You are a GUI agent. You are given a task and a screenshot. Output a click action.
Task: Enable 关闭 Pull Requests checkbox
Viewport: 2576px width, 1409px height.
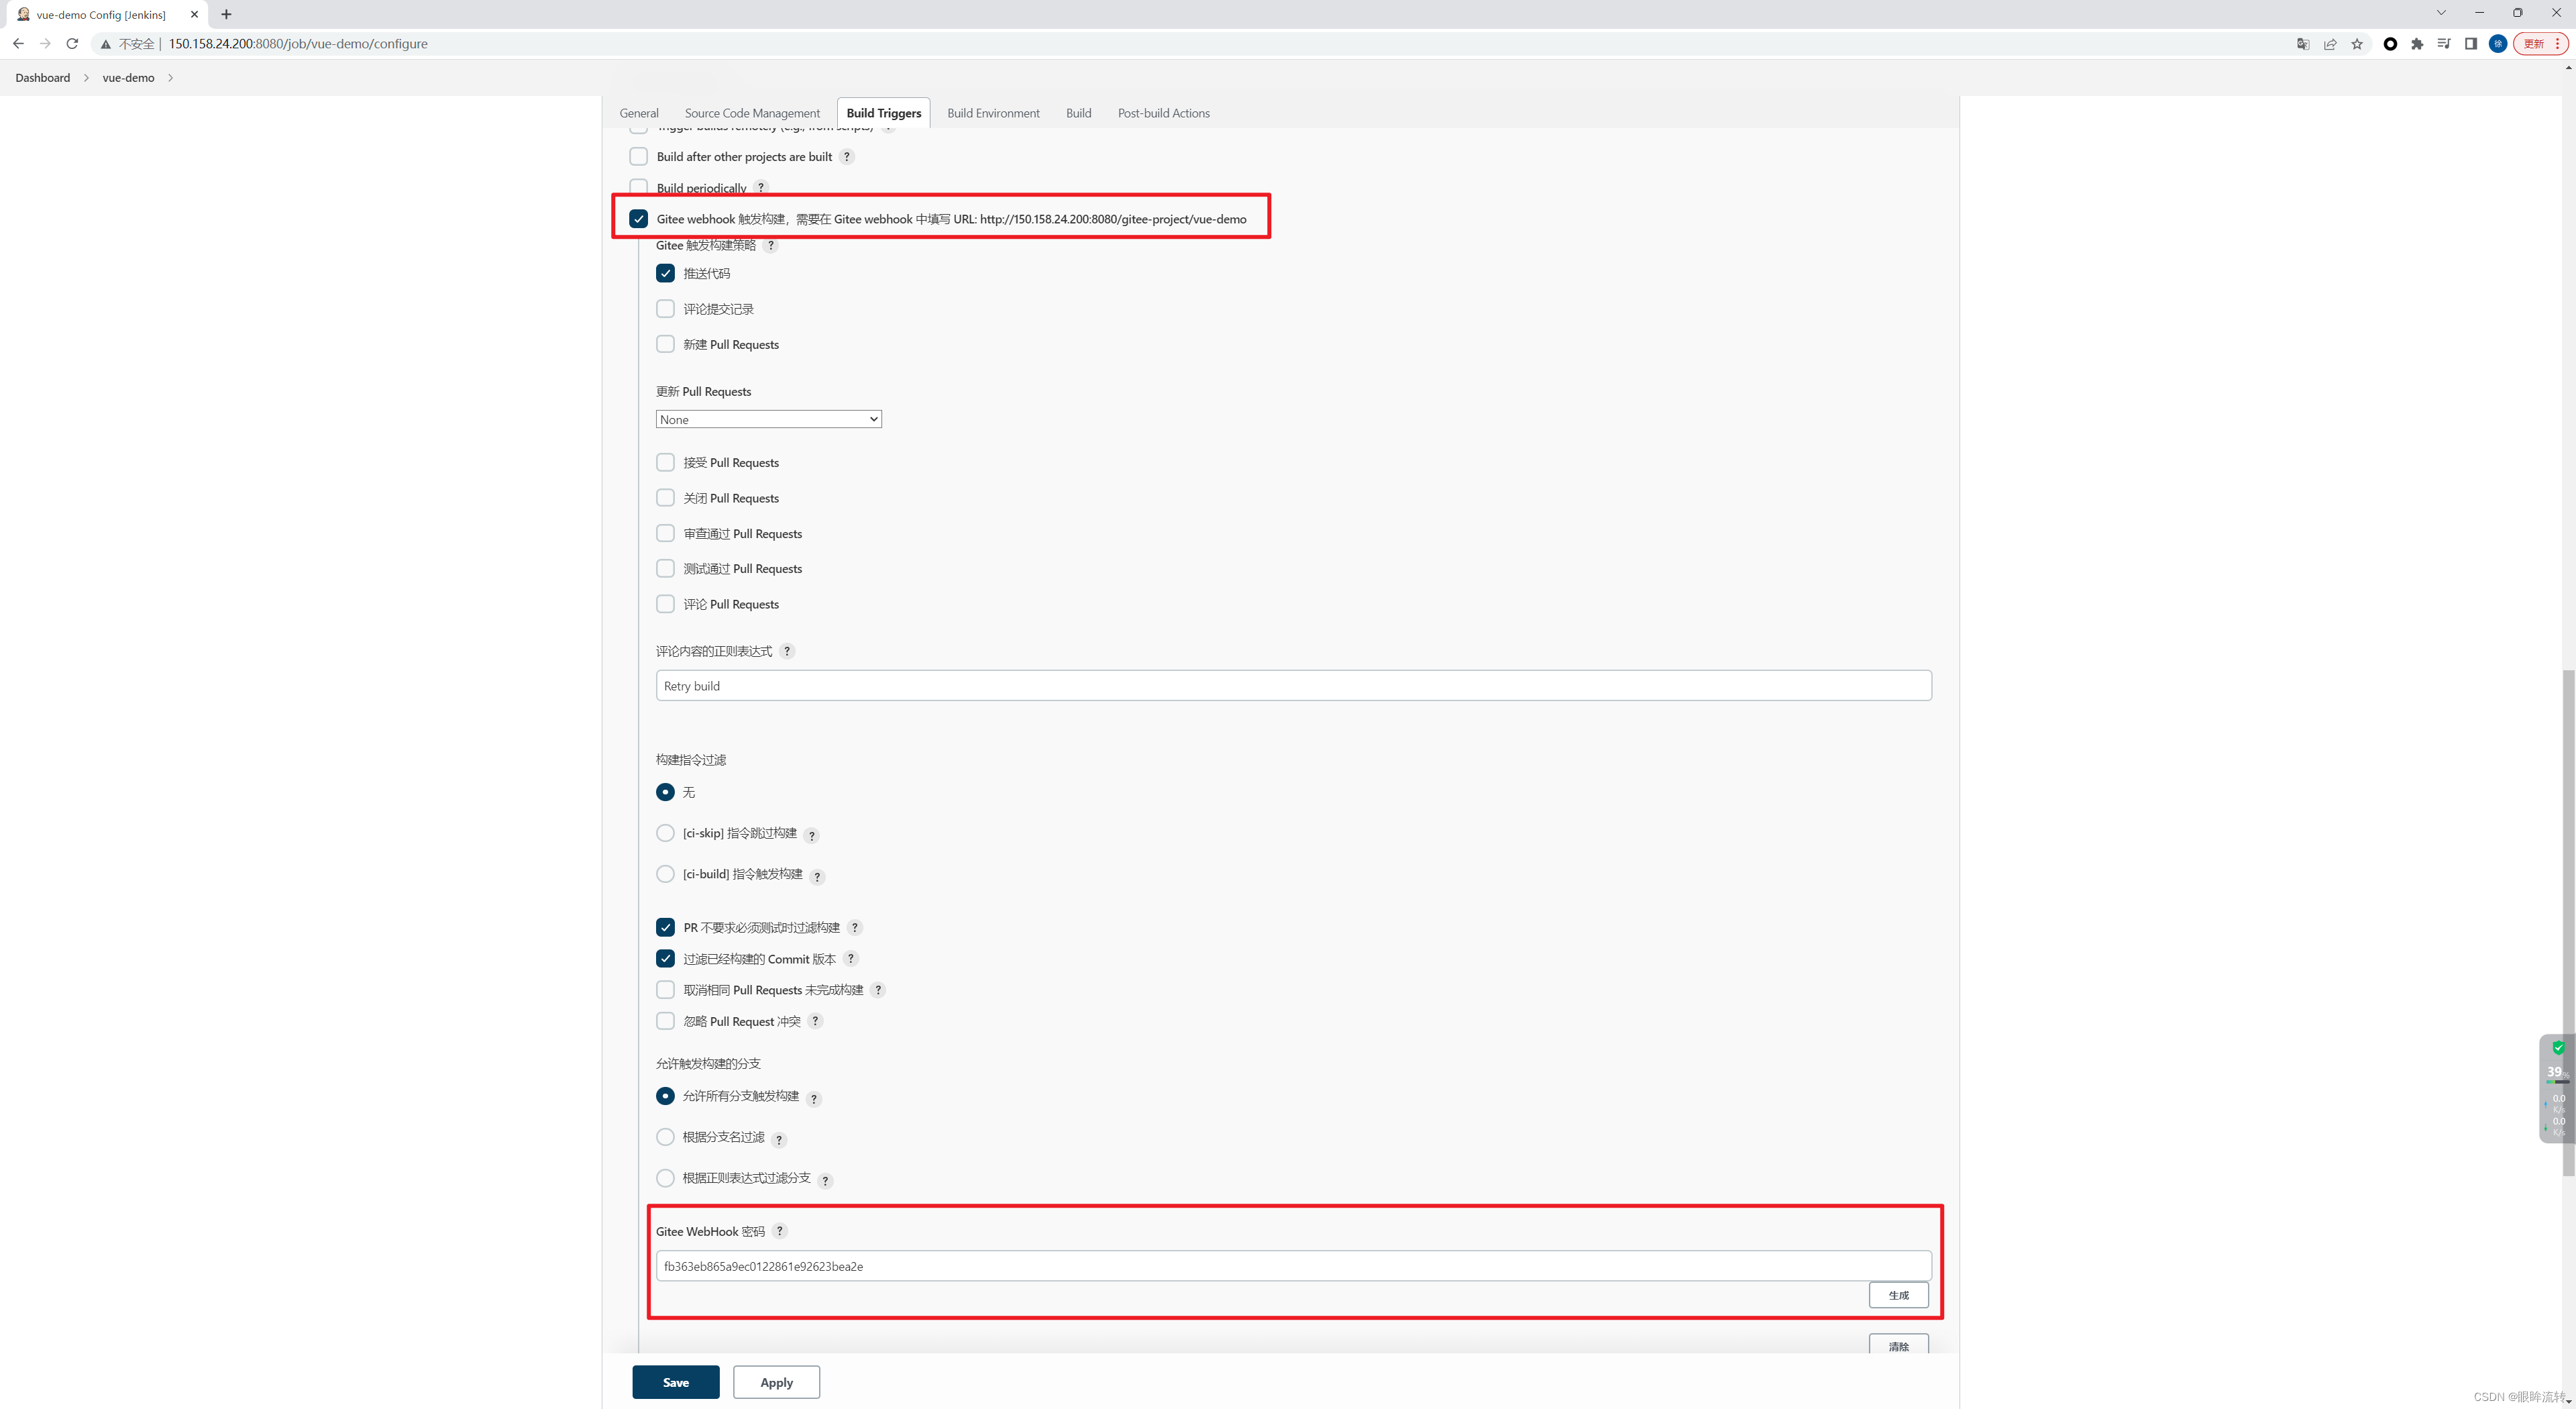(665, 497)
